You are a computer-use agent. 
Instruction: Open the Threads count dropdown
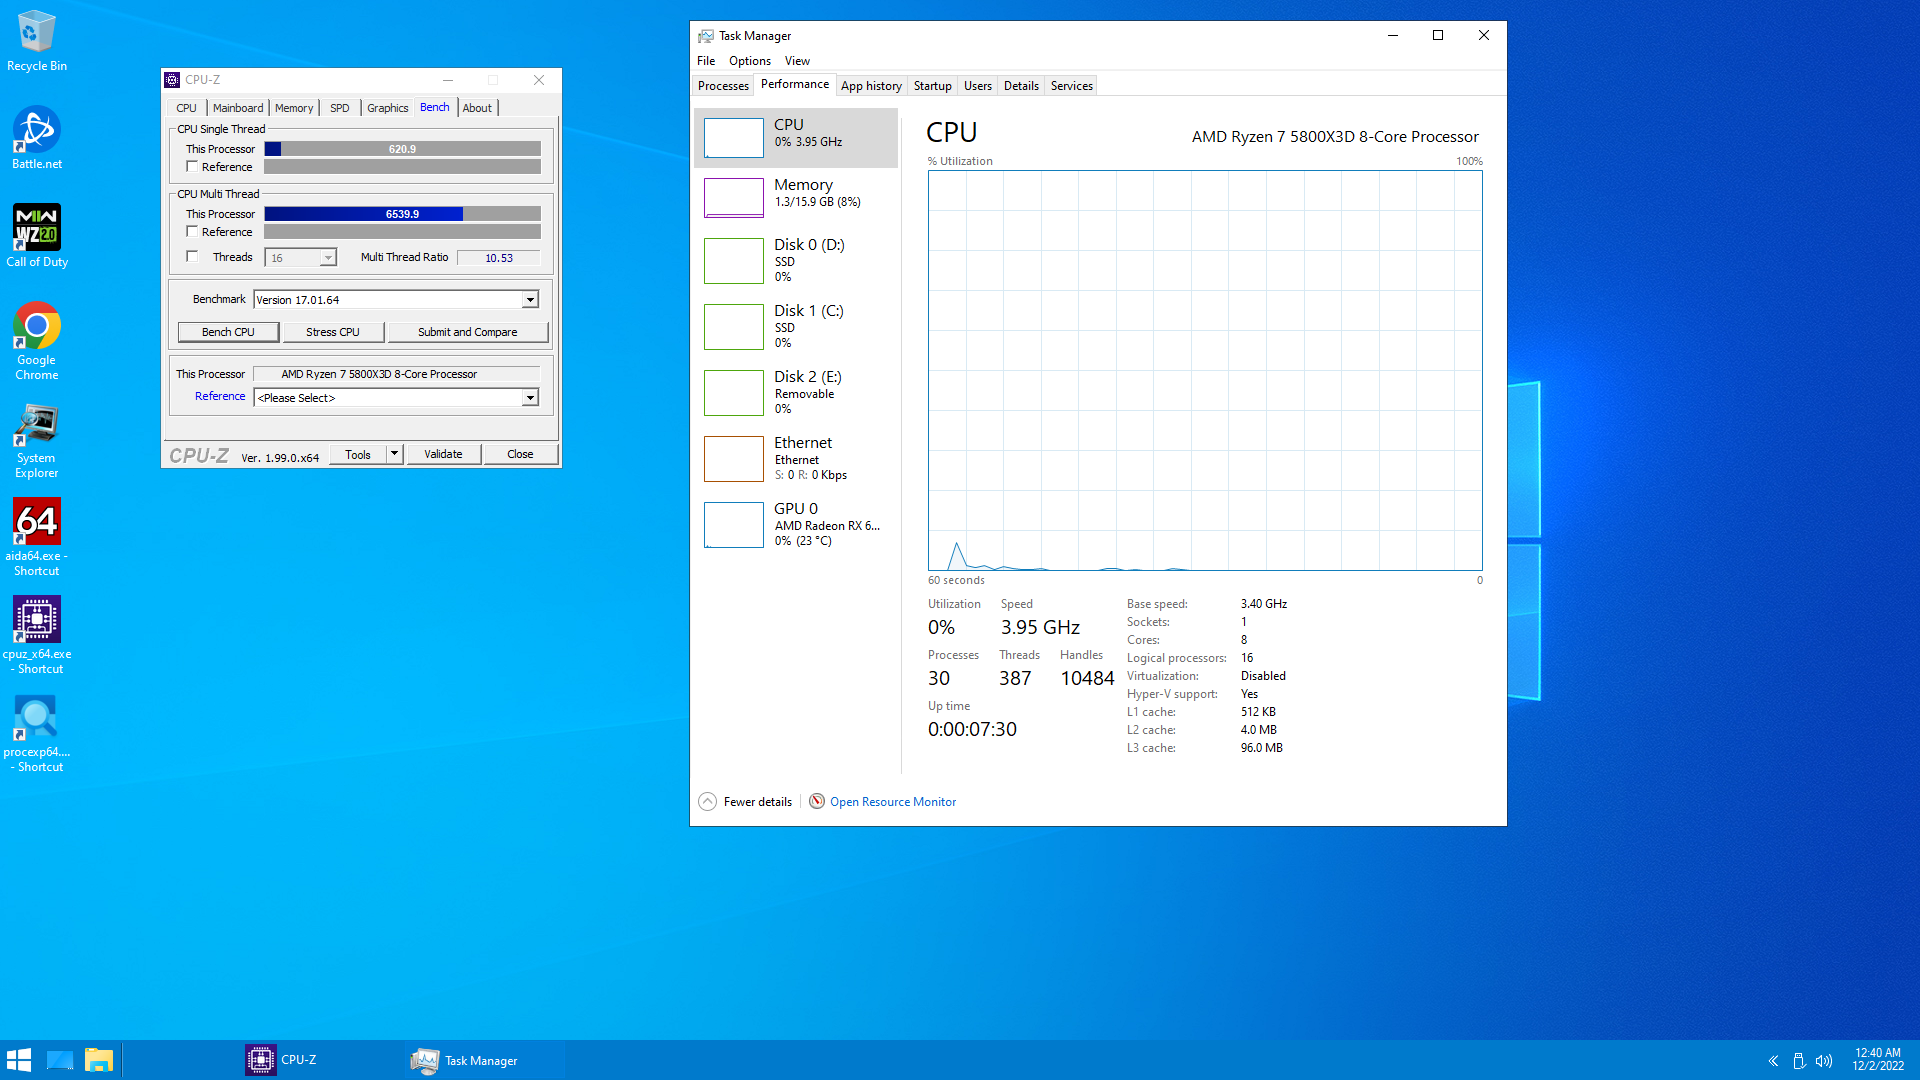(327, 258)
